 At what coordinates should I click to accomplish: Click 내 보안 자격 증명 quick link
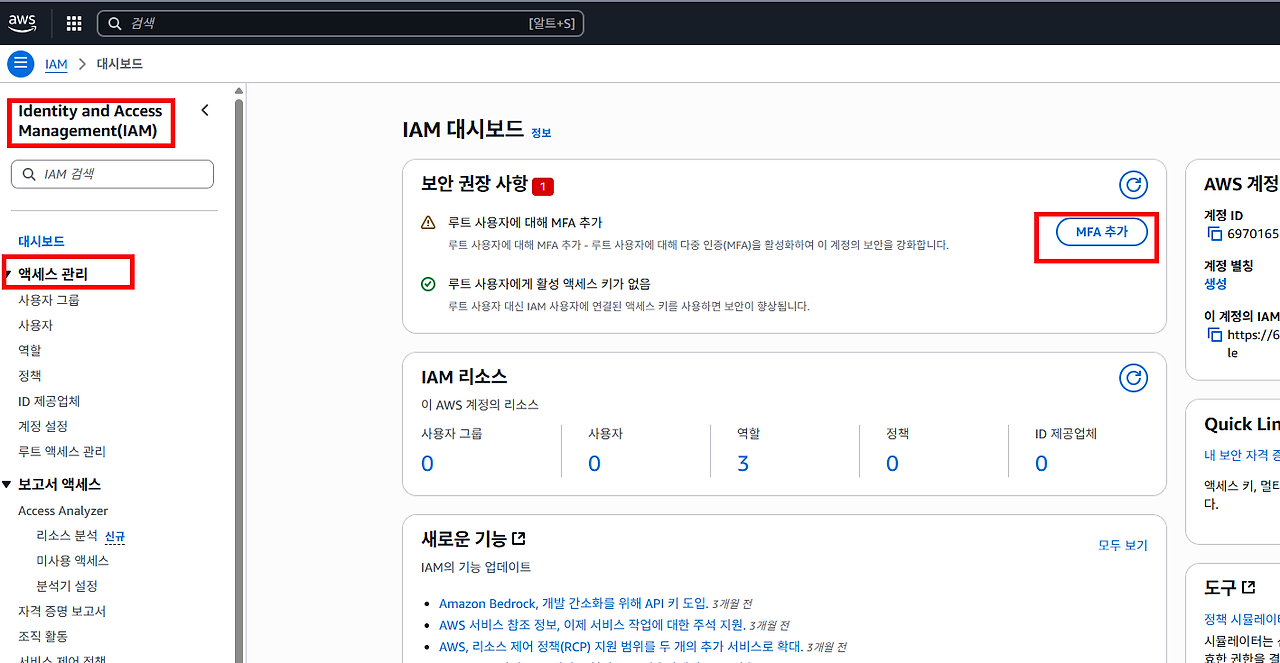[x=1242, y=456]
